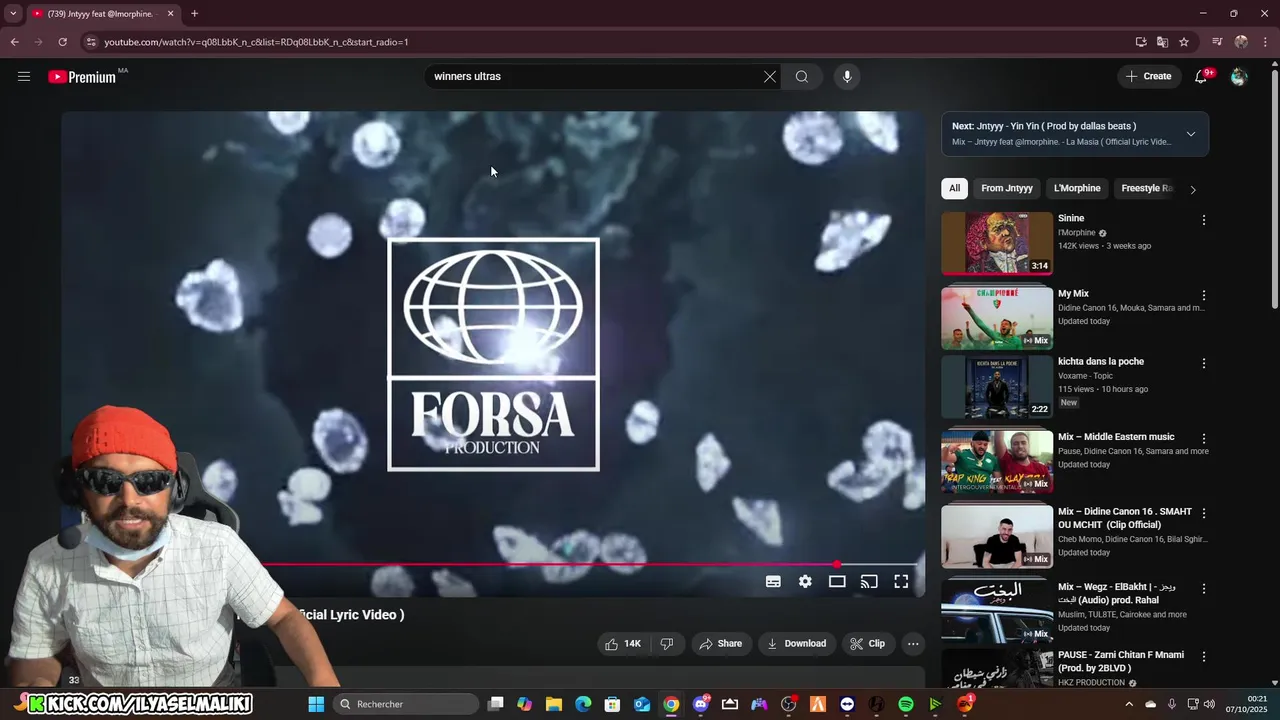This screenshot has width=1280, height=720.
Task: Open the My Mix thumbnail
Action: 997,318
